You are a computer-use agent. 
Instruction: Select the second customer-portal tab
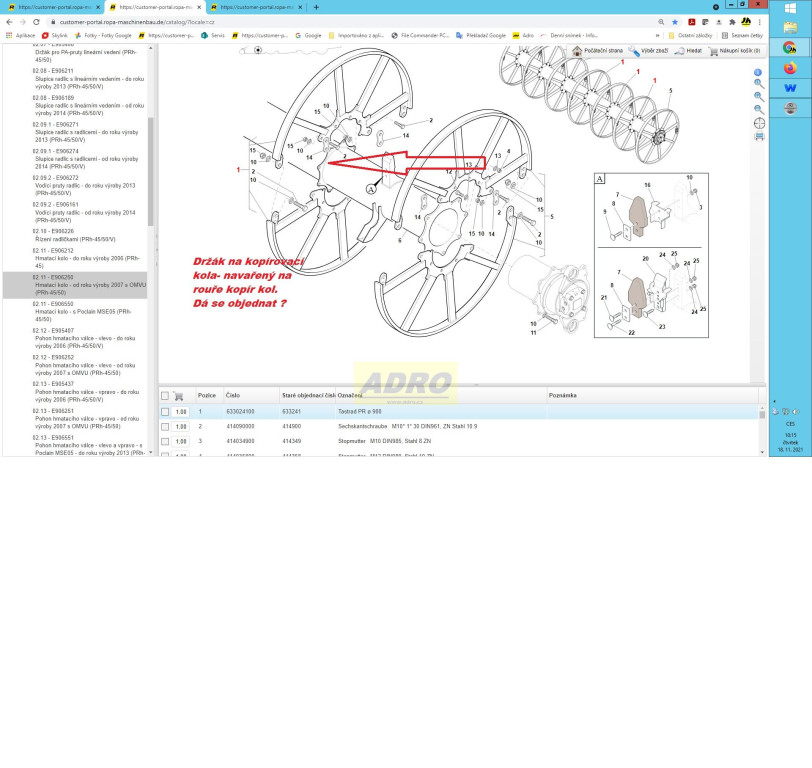point(155,7)
